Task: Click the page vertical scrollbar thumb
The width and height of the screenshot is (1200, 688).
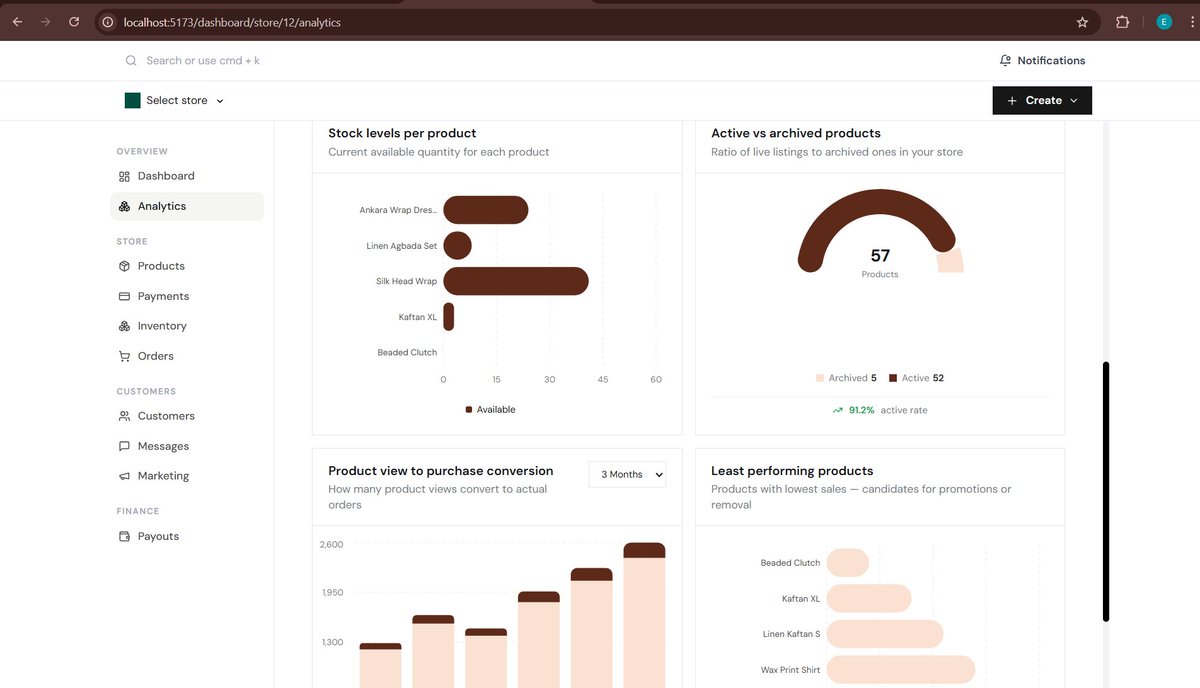Action: (1106, 492)
